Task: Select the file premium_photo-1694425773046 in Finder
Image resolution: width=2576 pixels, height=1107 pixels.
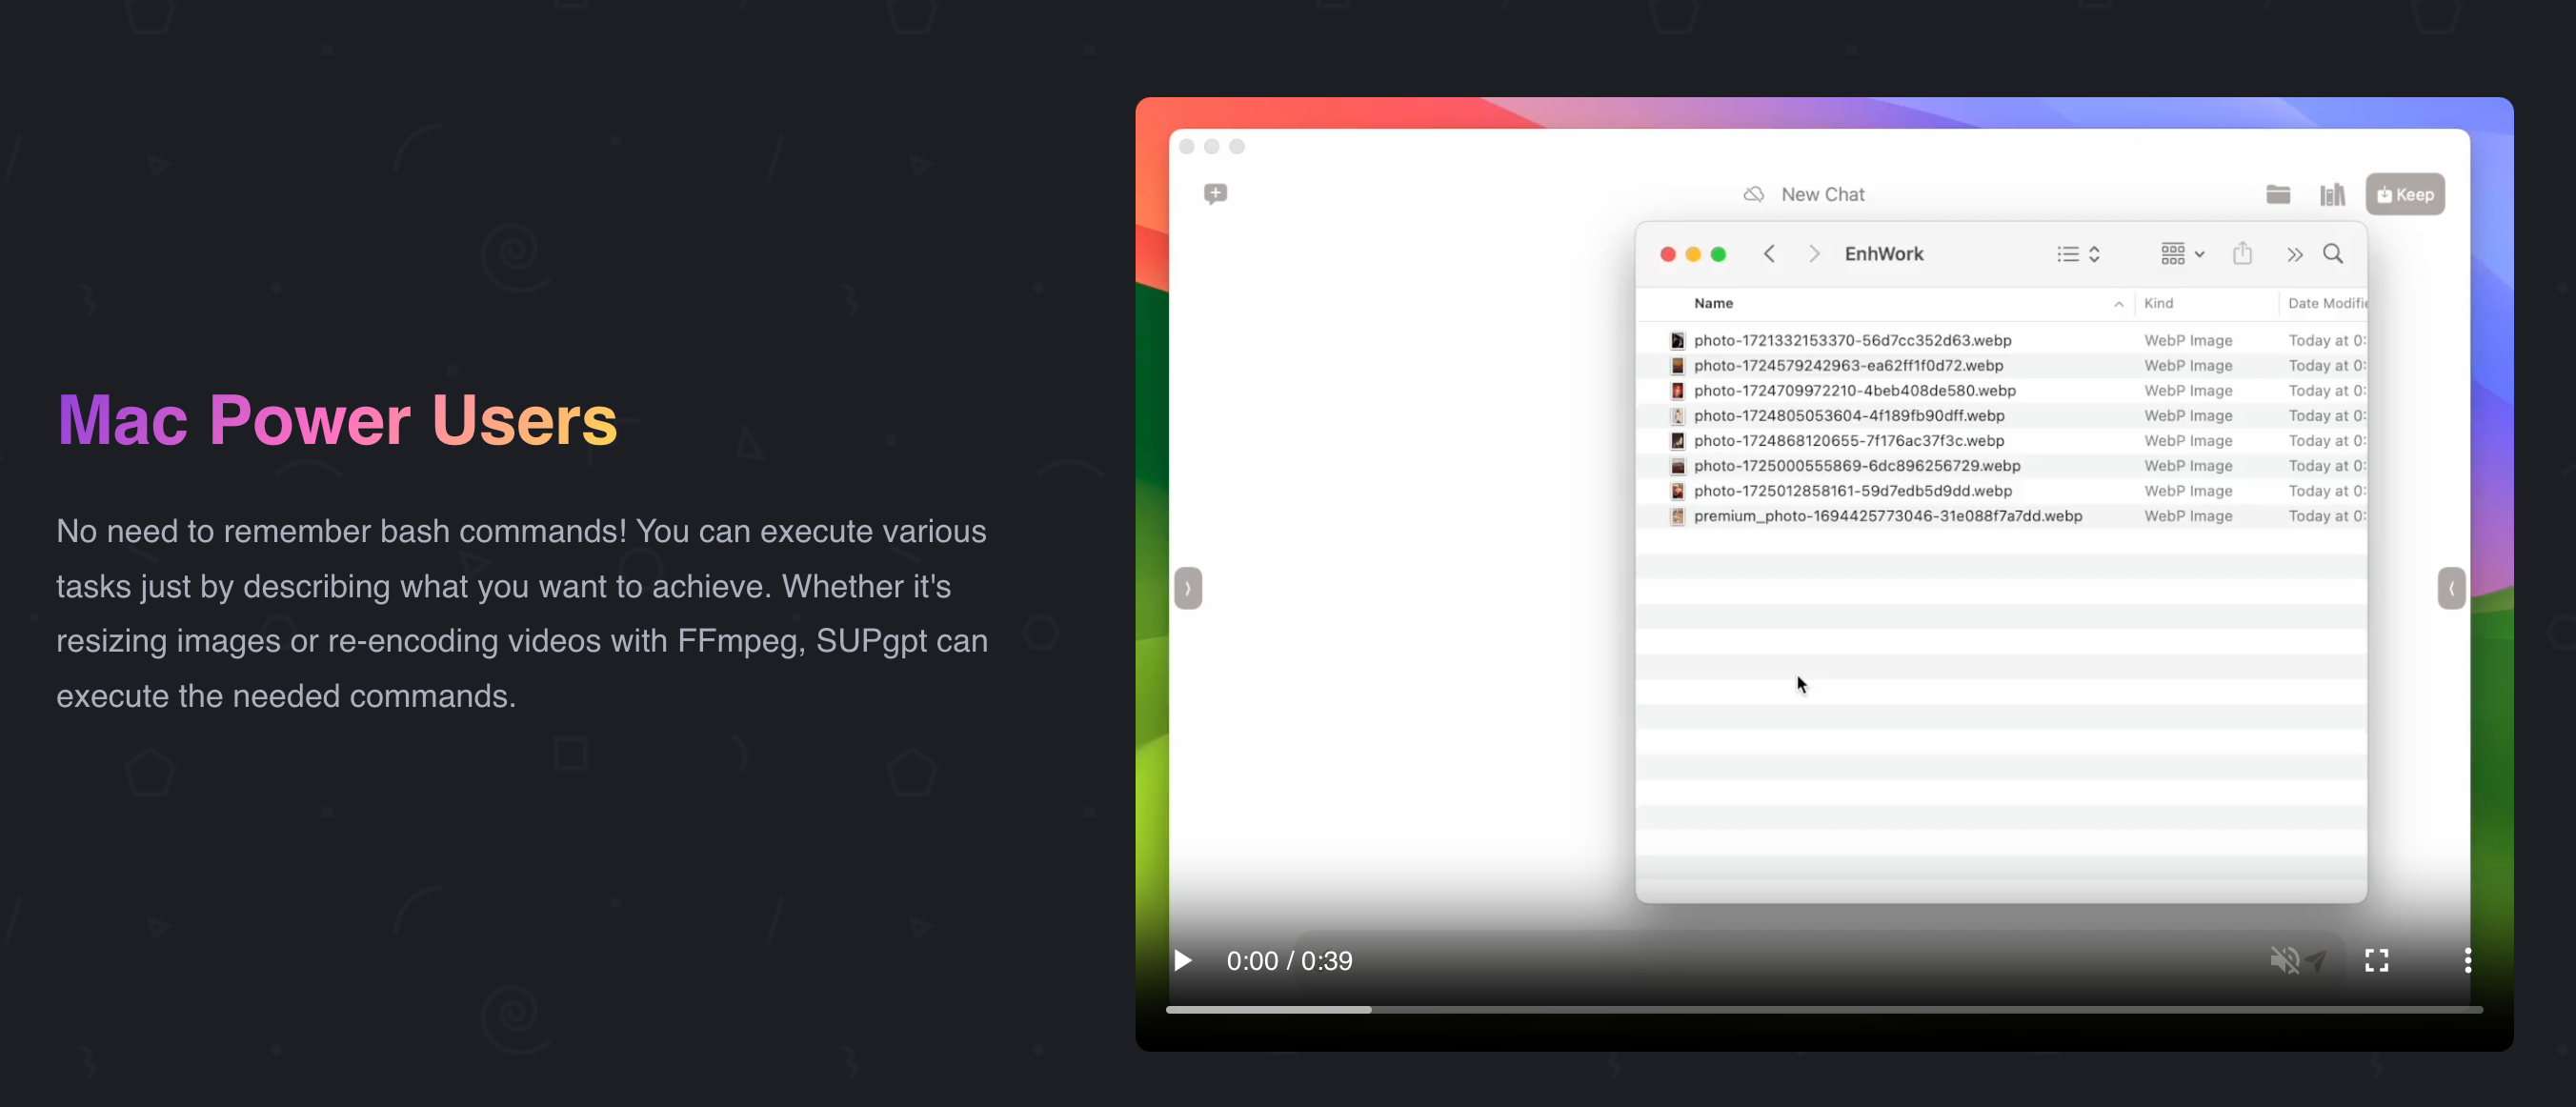Action: tap(1885, 516)
